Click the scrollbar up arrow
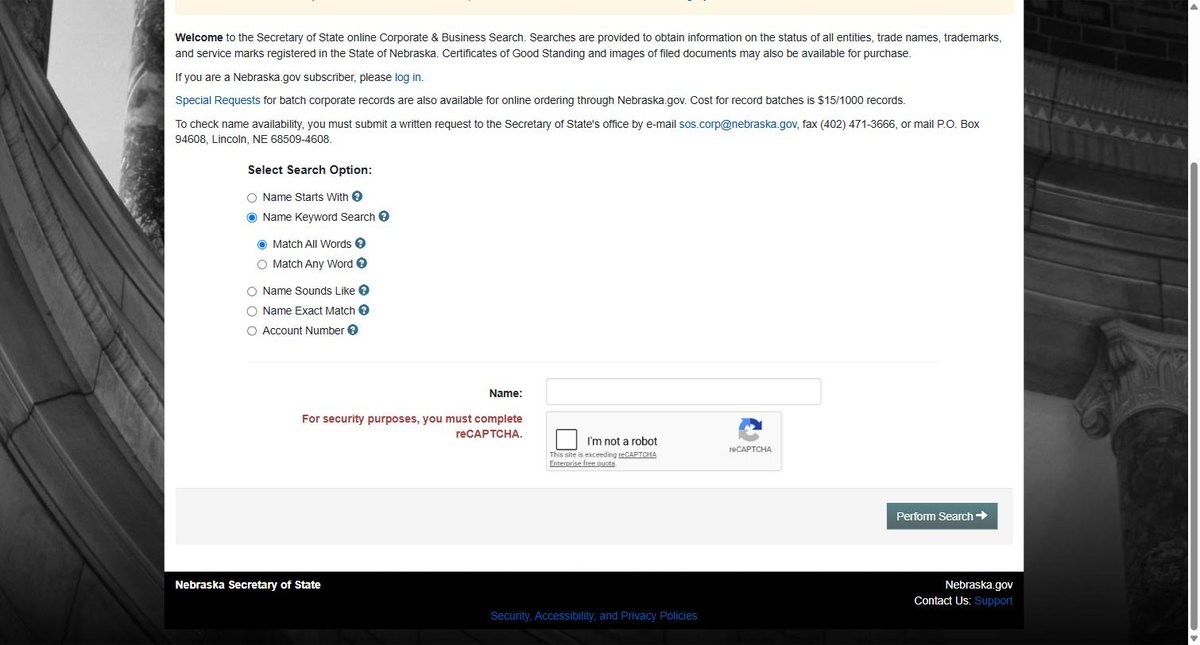This screenshot has width=1200, height=645. coord(1193,6)
